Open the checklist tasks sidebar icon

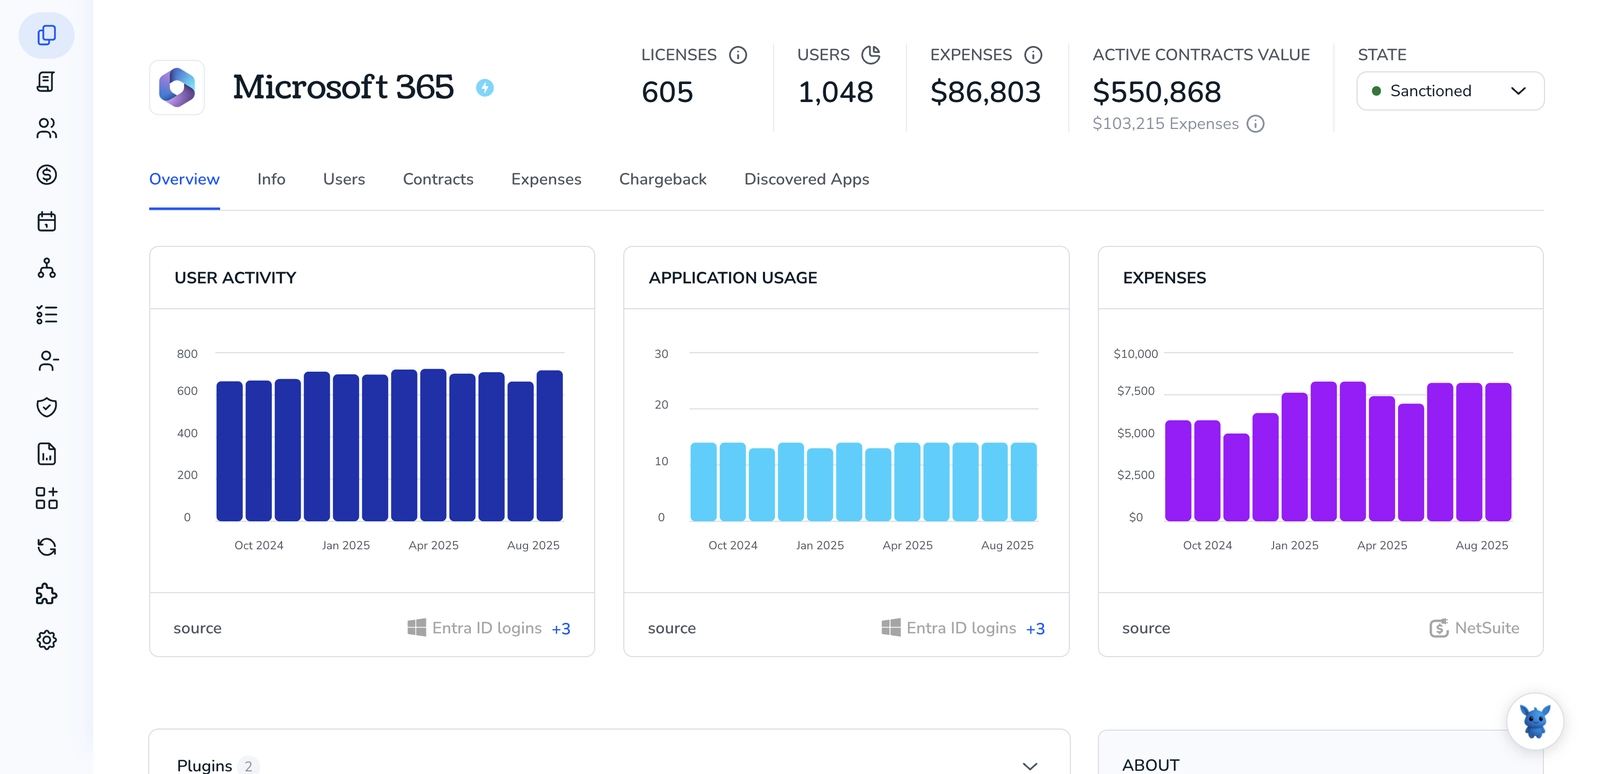click(x=46, y=315)
